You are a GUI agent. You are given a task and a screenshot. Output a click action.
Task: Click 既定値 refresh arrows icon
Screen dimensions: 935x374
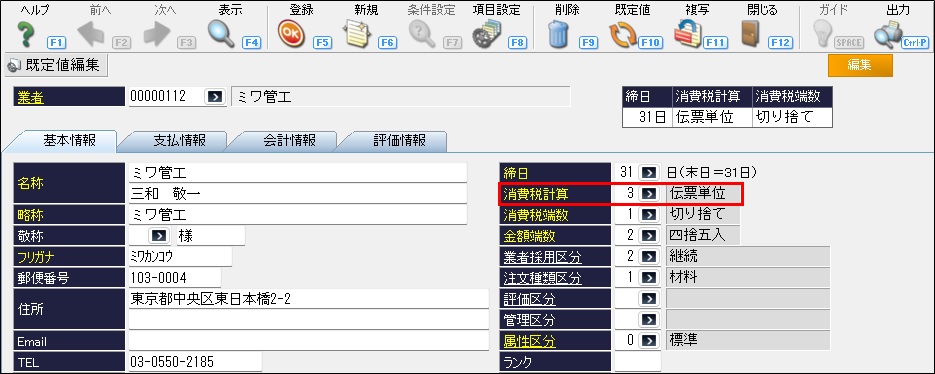point(623,36)
